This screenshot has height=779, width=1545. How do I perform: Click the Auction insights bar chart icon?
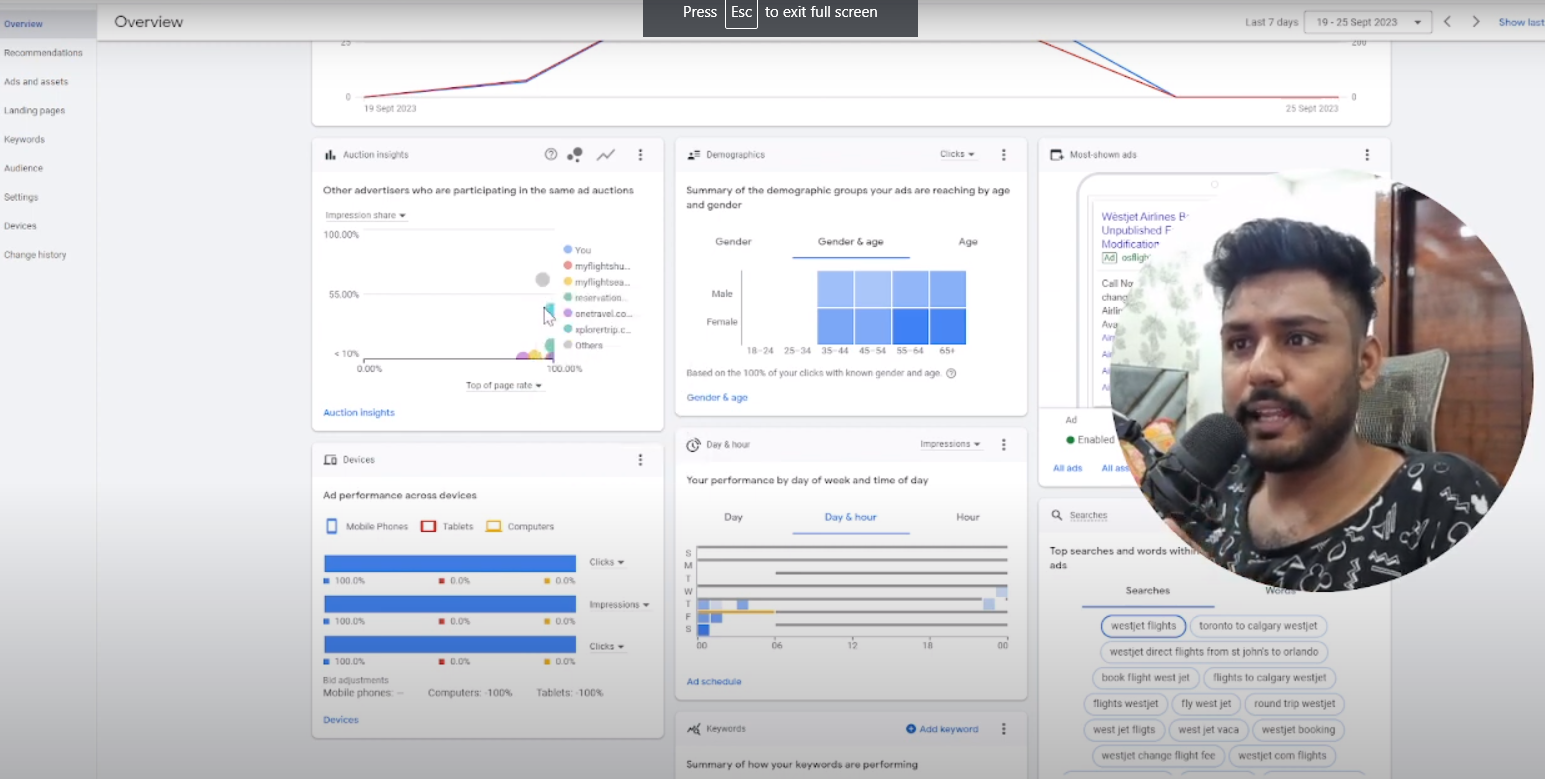coord(330,155)
